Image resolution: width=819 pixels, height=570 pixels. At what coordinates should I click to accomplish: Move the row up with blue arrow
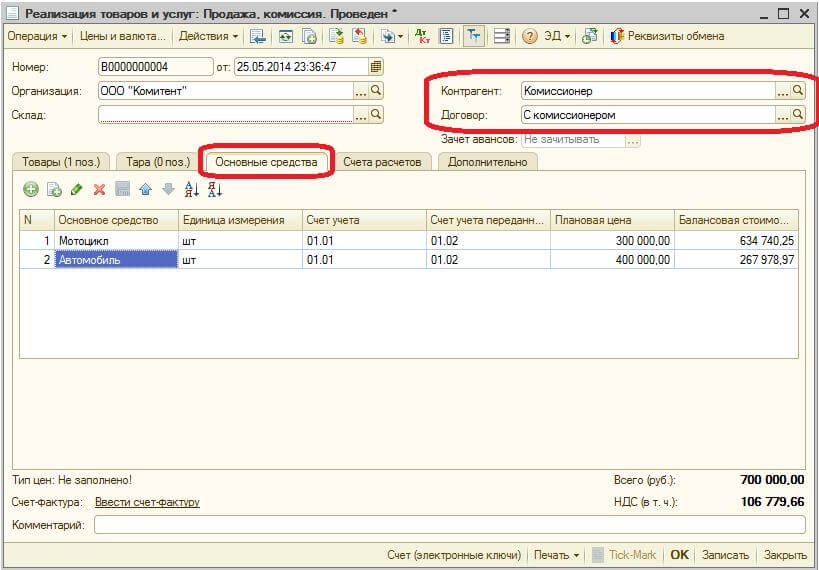145,189
